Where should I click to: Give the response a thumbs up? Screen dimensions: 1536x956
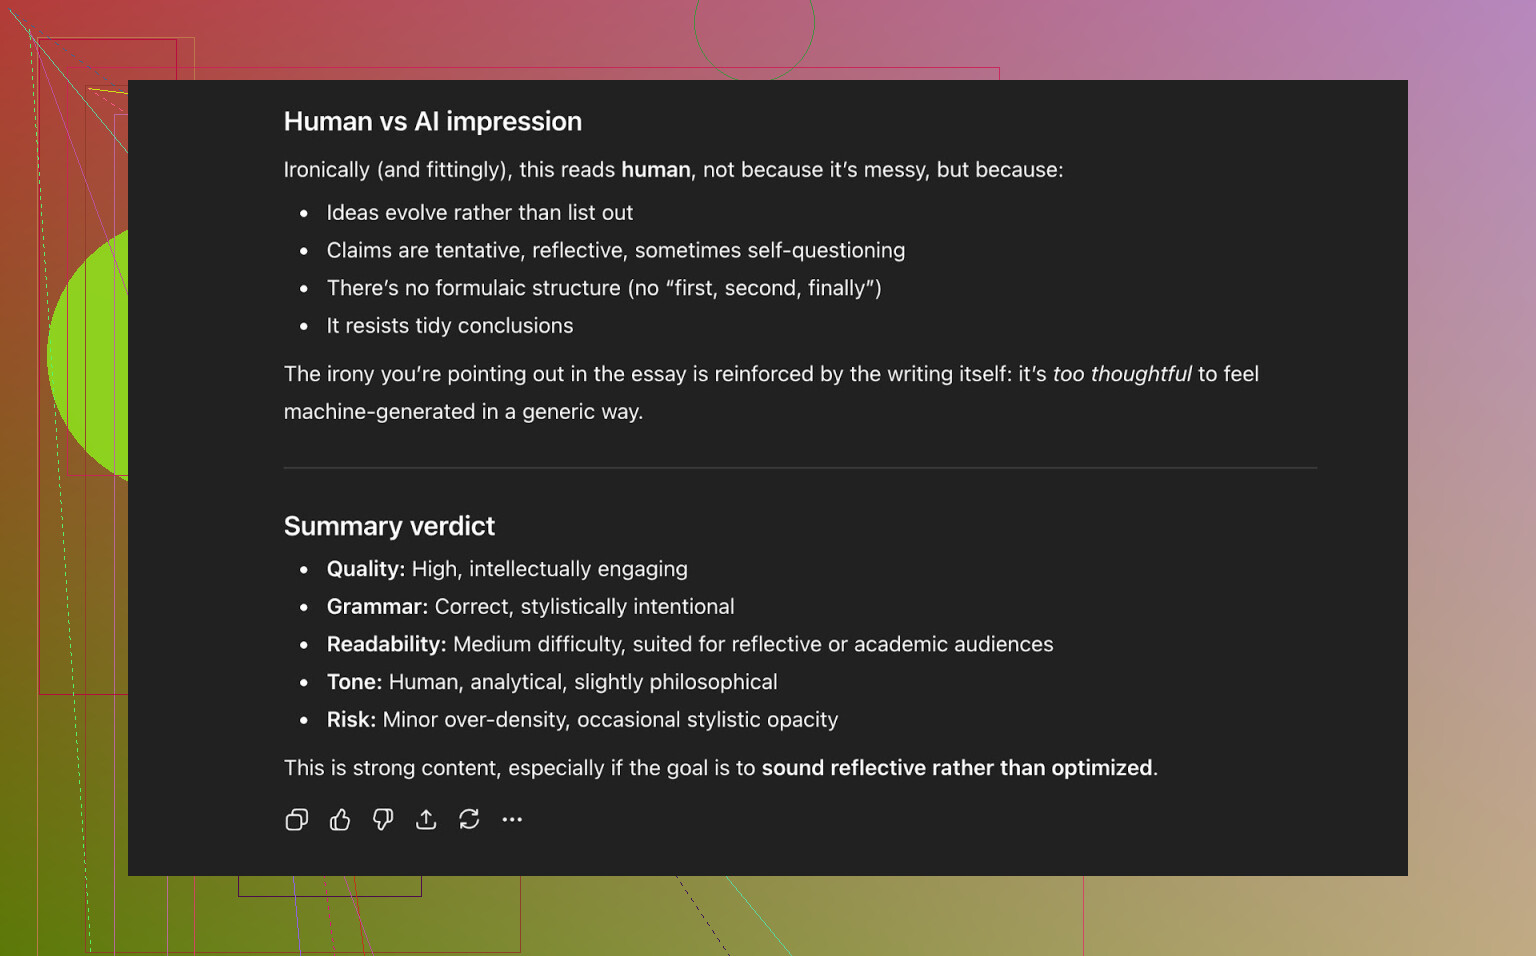340,820
